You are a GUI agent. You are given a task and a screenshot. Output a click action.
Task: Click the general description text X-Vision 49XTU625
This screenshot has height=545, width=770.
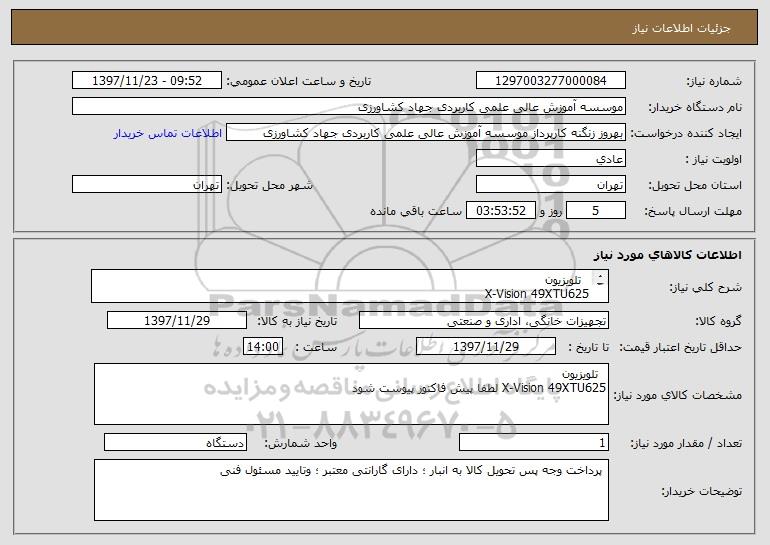[536, 294]
